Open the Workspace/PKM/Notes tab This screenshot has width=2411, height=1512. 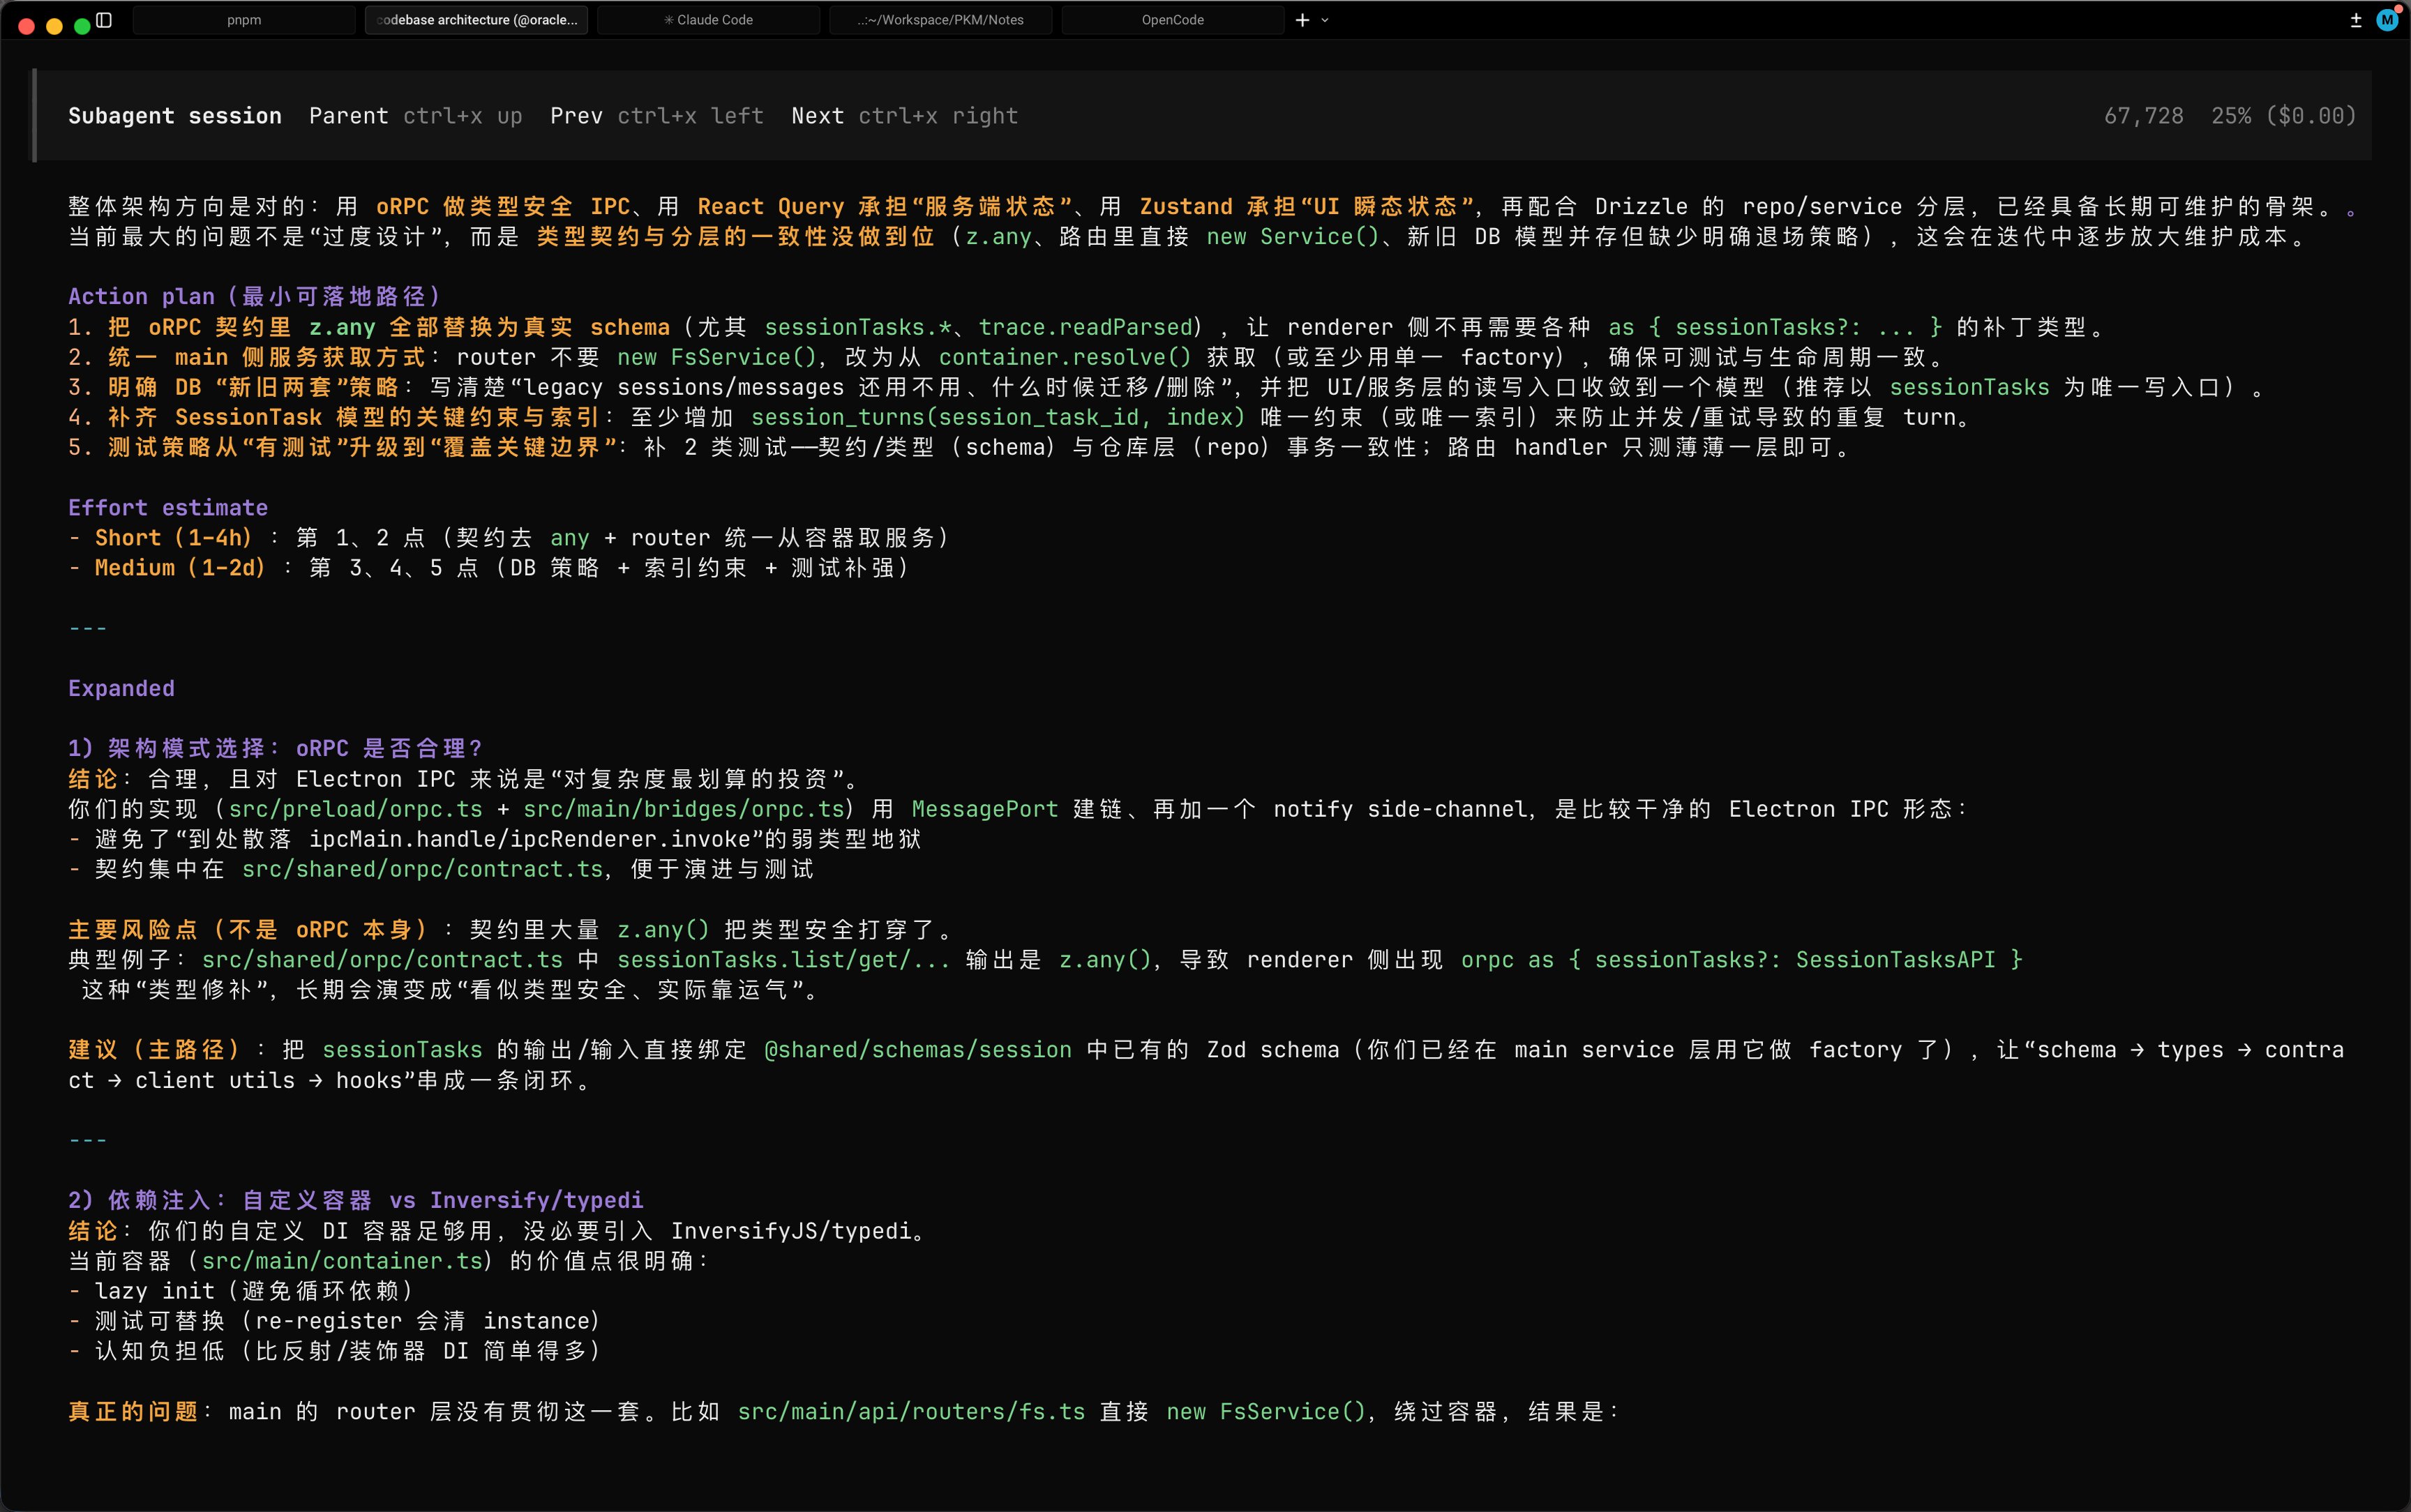[940, 20]
